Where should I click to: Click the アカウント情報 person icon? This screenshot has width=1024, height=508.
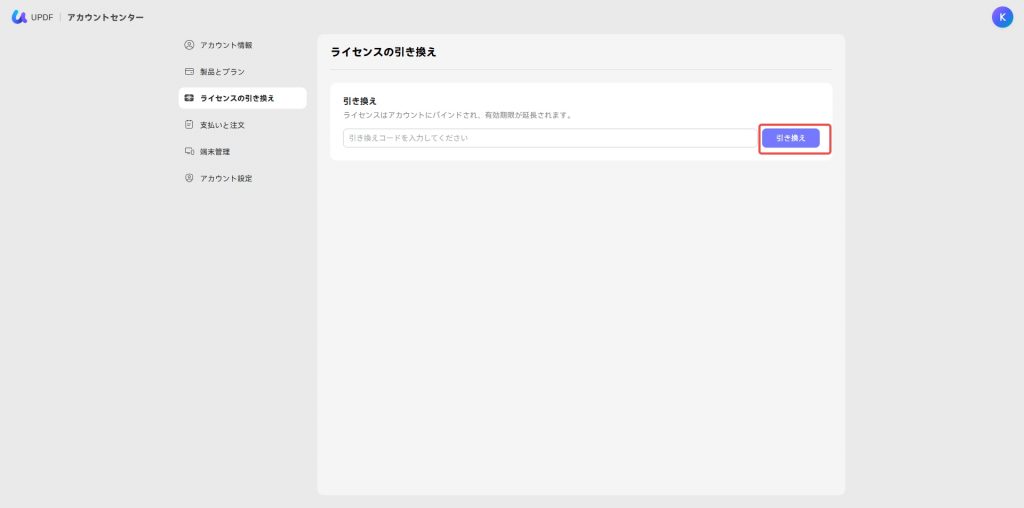click(189, 45)
